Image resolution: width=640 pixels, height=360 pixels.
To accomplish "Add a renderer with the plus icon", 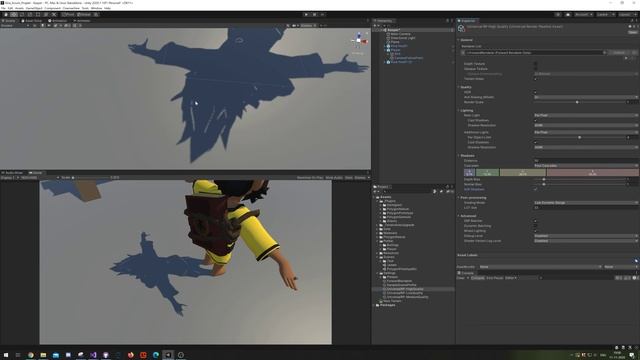I will [x=626, y=58].
